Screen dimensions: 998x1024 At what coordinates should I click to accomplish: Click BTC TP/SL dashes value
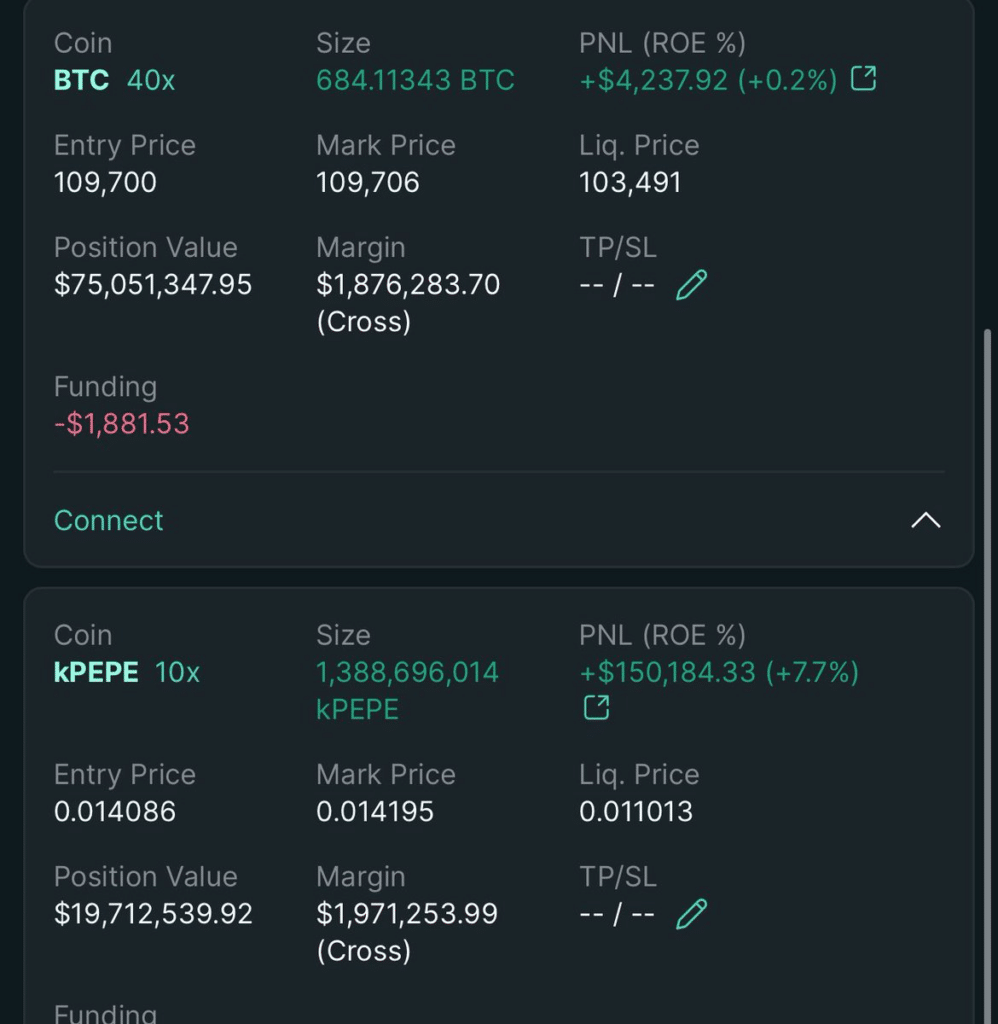click(617, 285)
